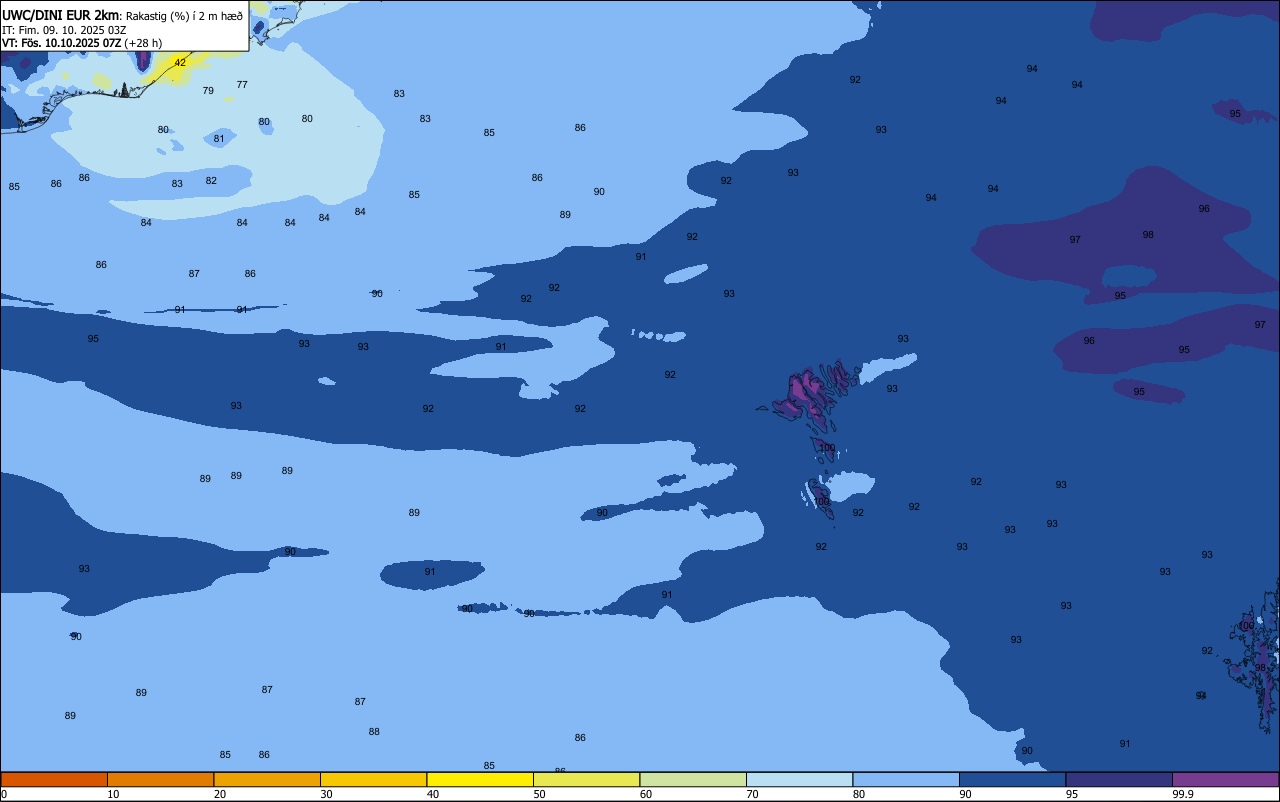Viewport: 1280px width, 802px height.
Task: Click the humidity value '79' on the map
Action: point(208,91)
